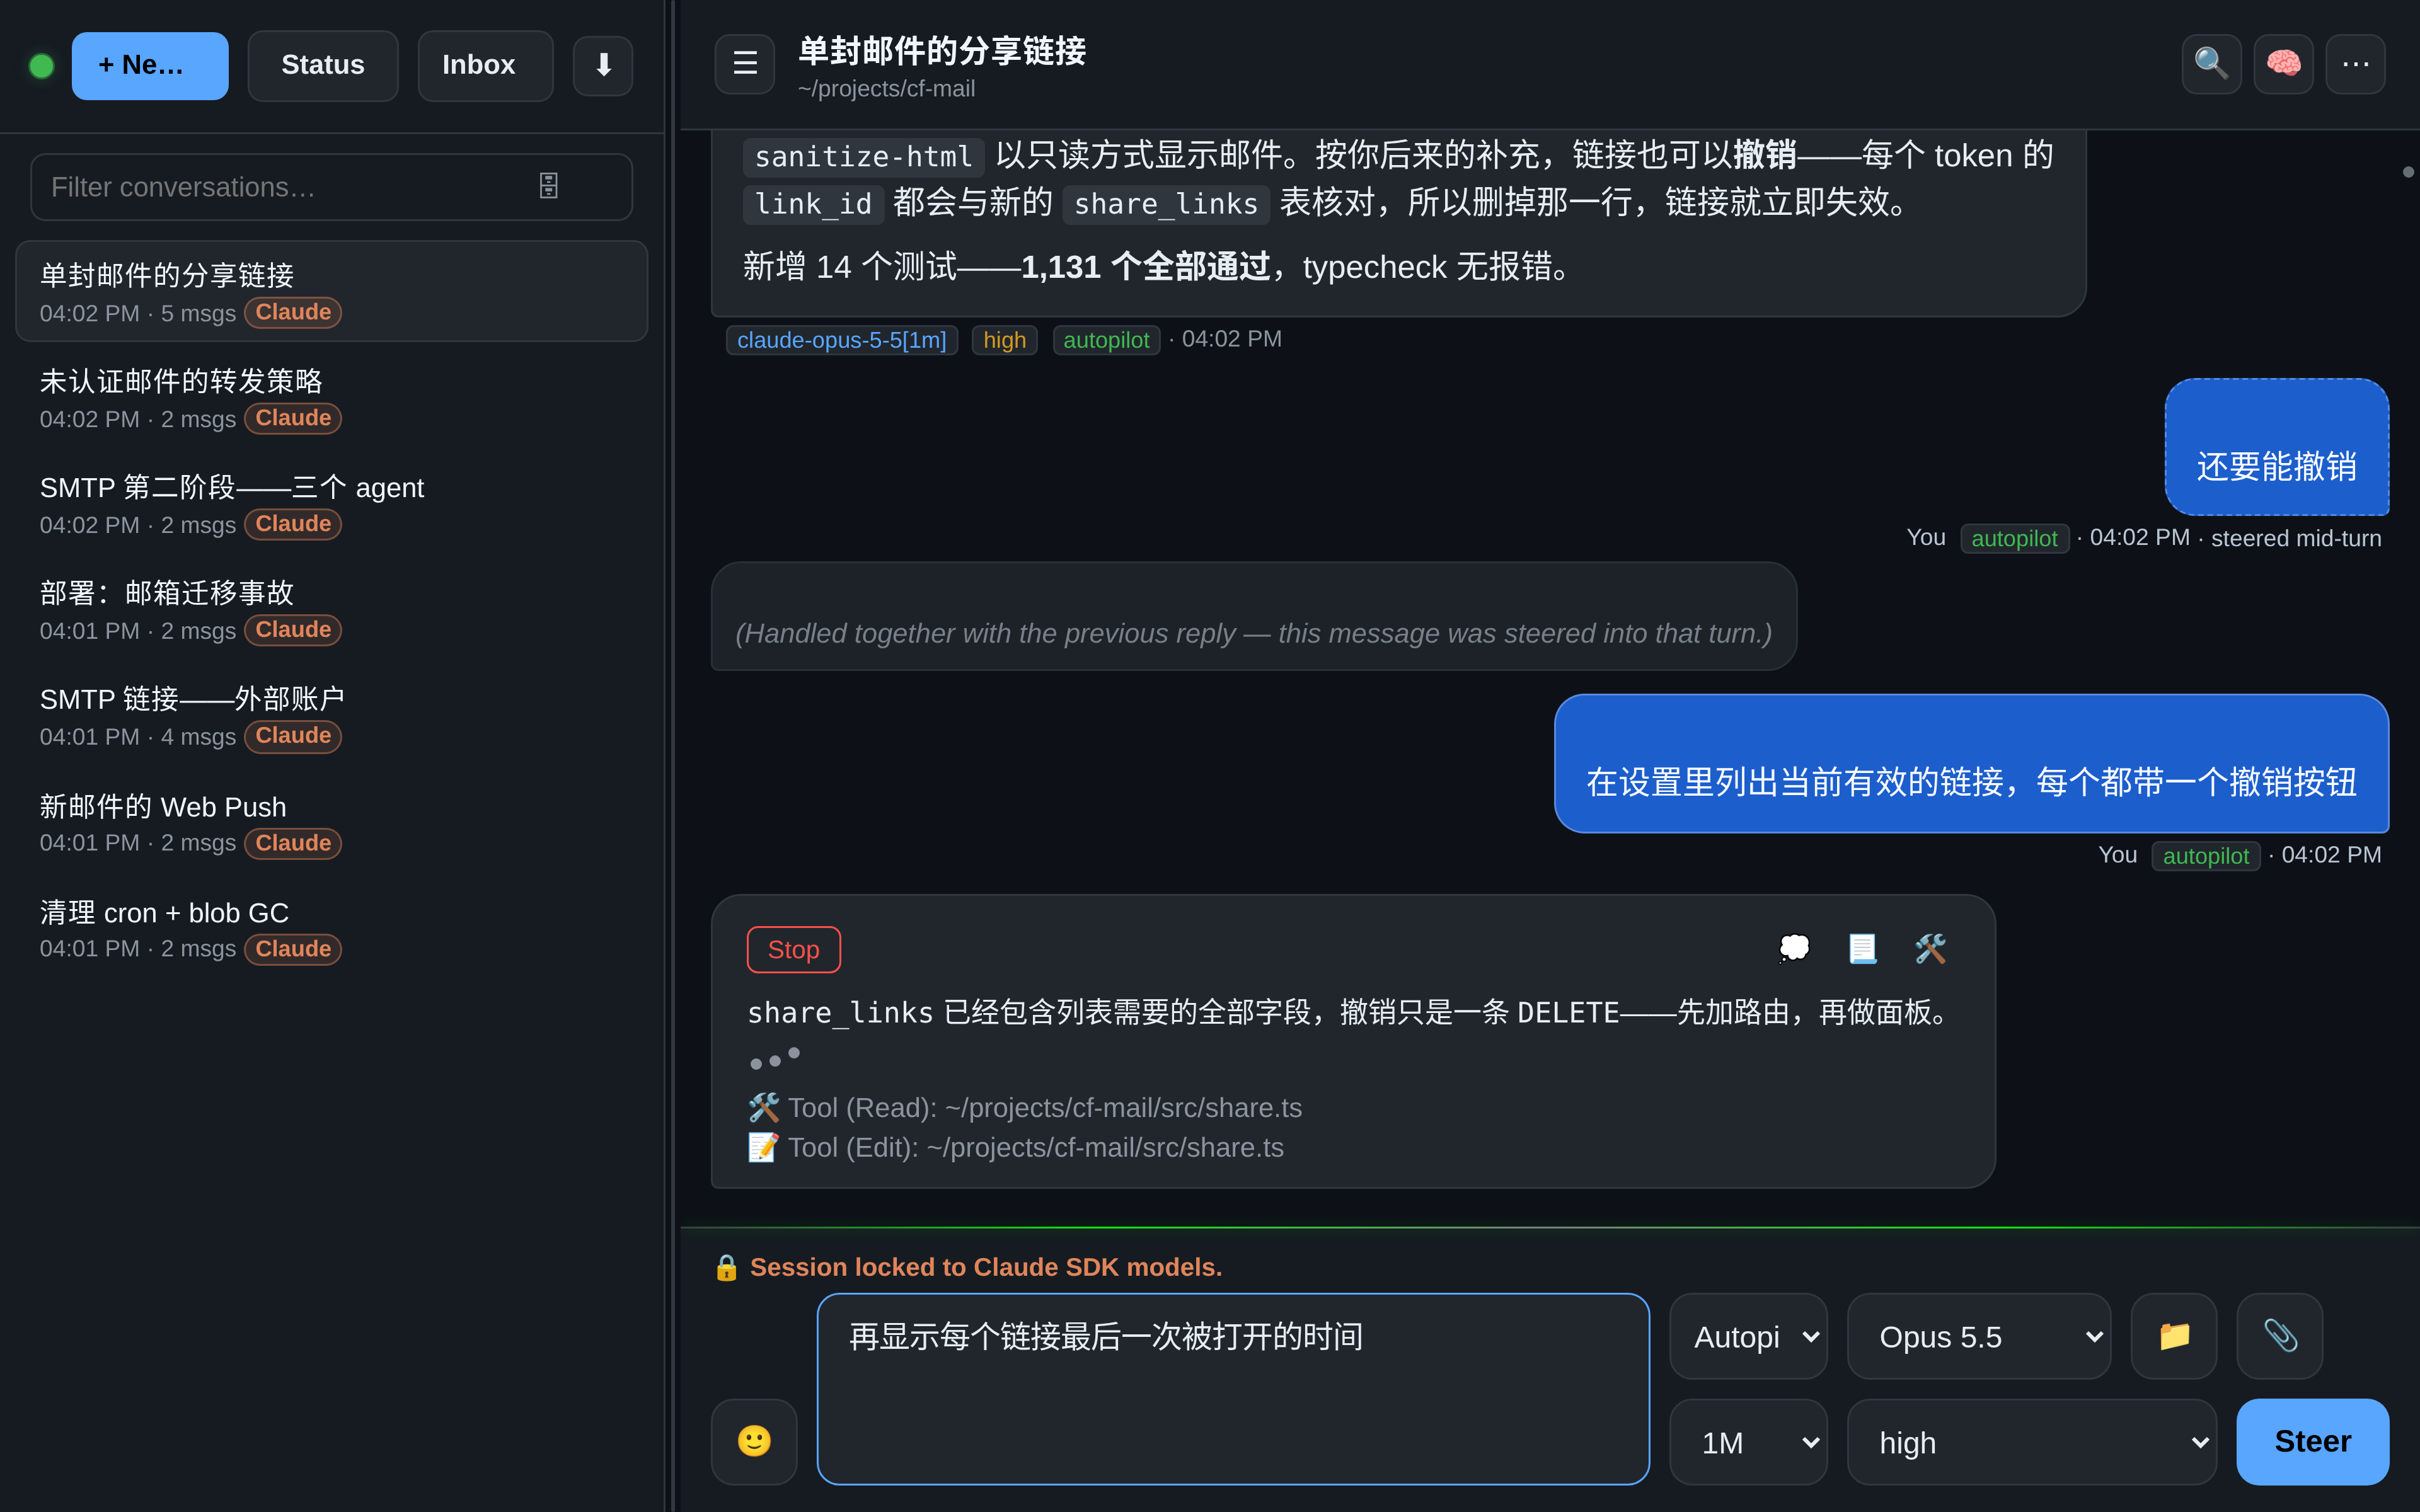Stop the running response

point(794,949)
